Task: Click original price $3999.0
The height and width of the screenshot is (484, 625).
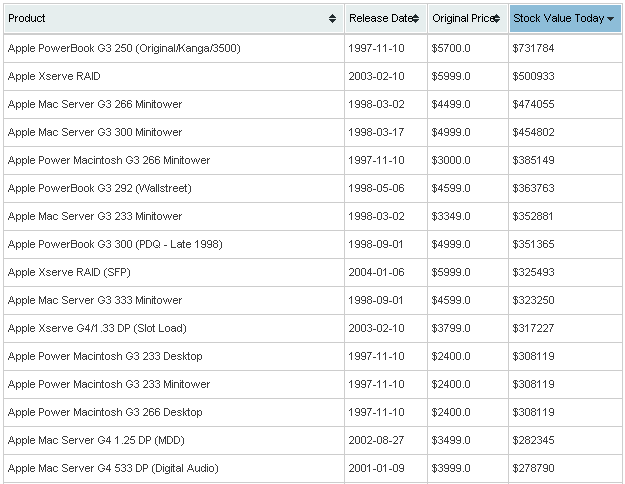Action: click(451, 468)
